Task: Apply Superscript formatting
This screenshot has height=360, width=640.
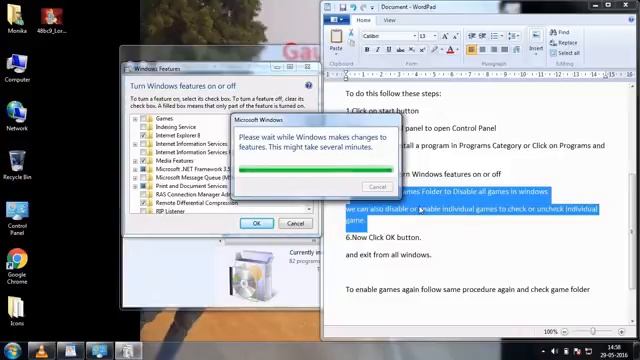Action: (422, 50)
